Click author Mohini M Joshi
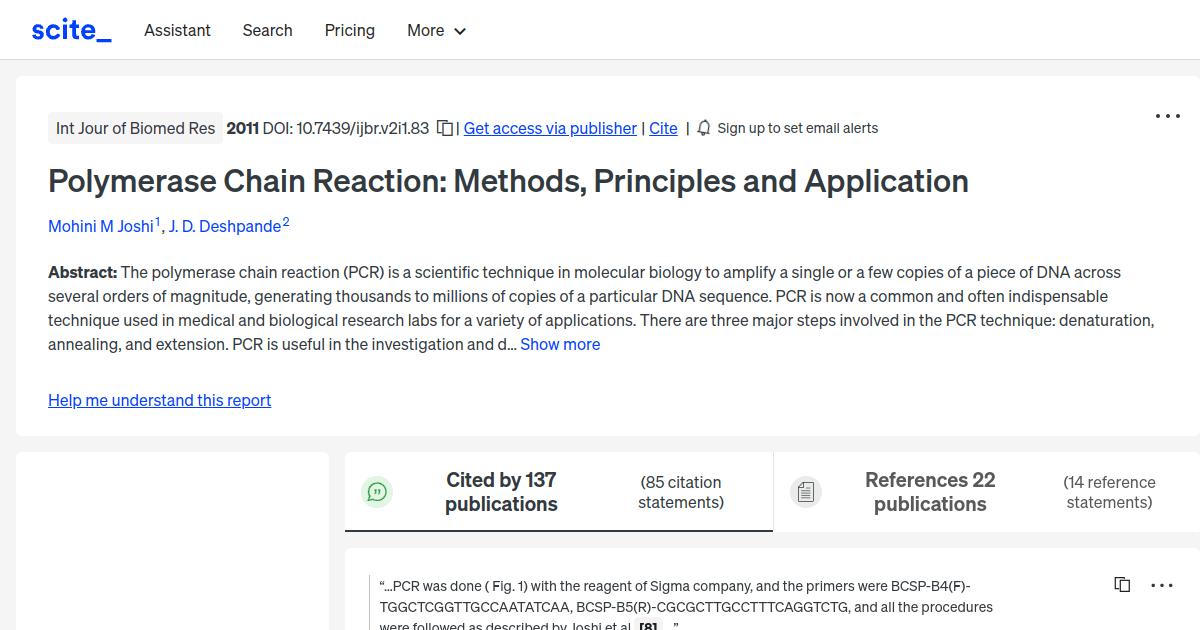This screenshot has height=630, width=1200. 101,226
